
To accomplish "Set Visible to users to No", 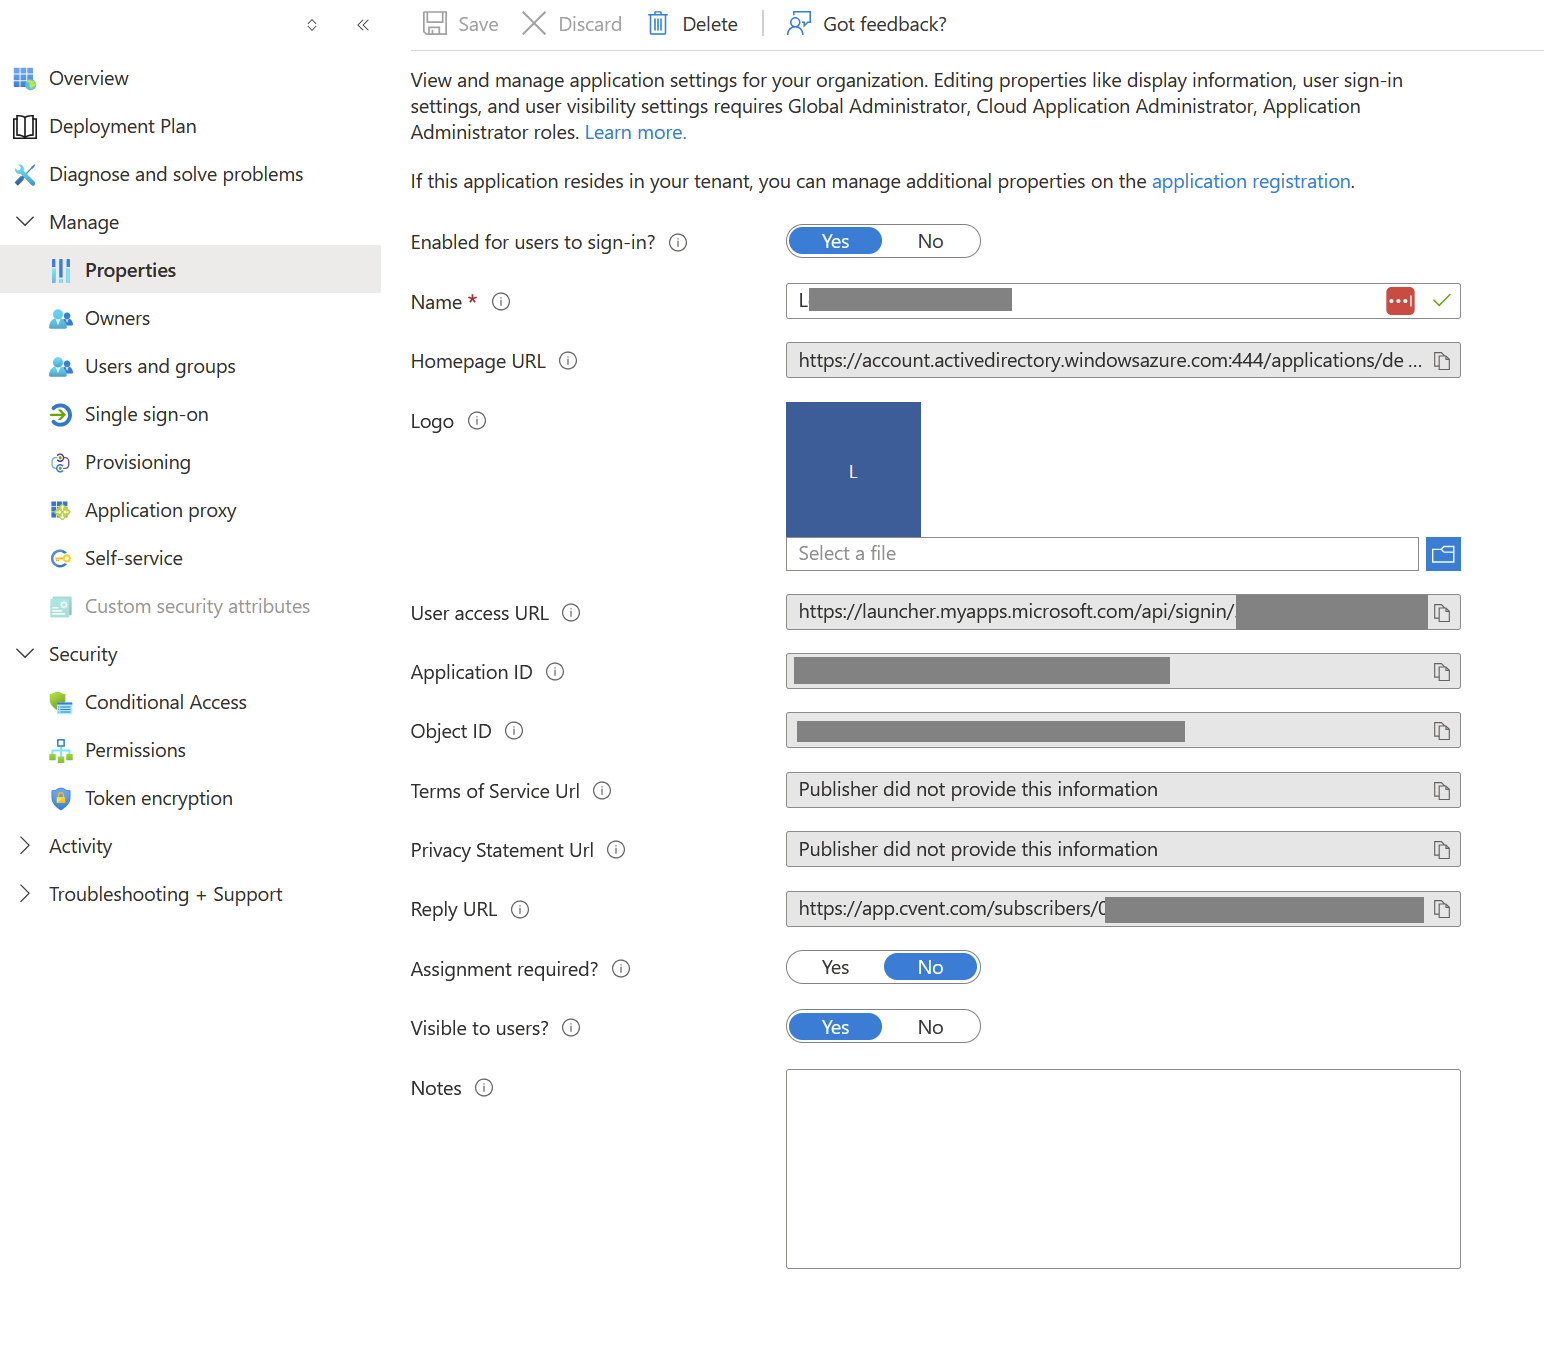I will point(930,1027).
